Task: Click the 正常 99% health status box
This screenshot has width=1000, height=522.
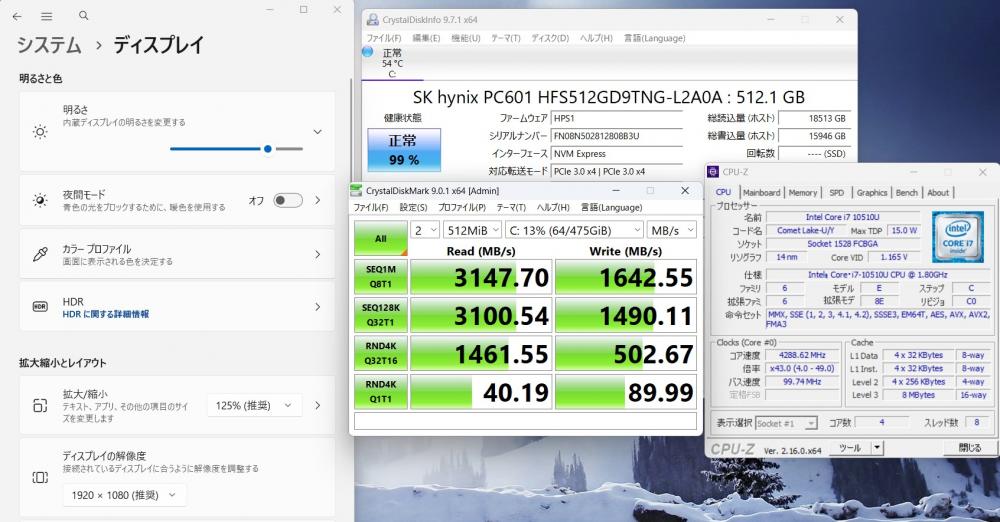Action: coord(403,150)
